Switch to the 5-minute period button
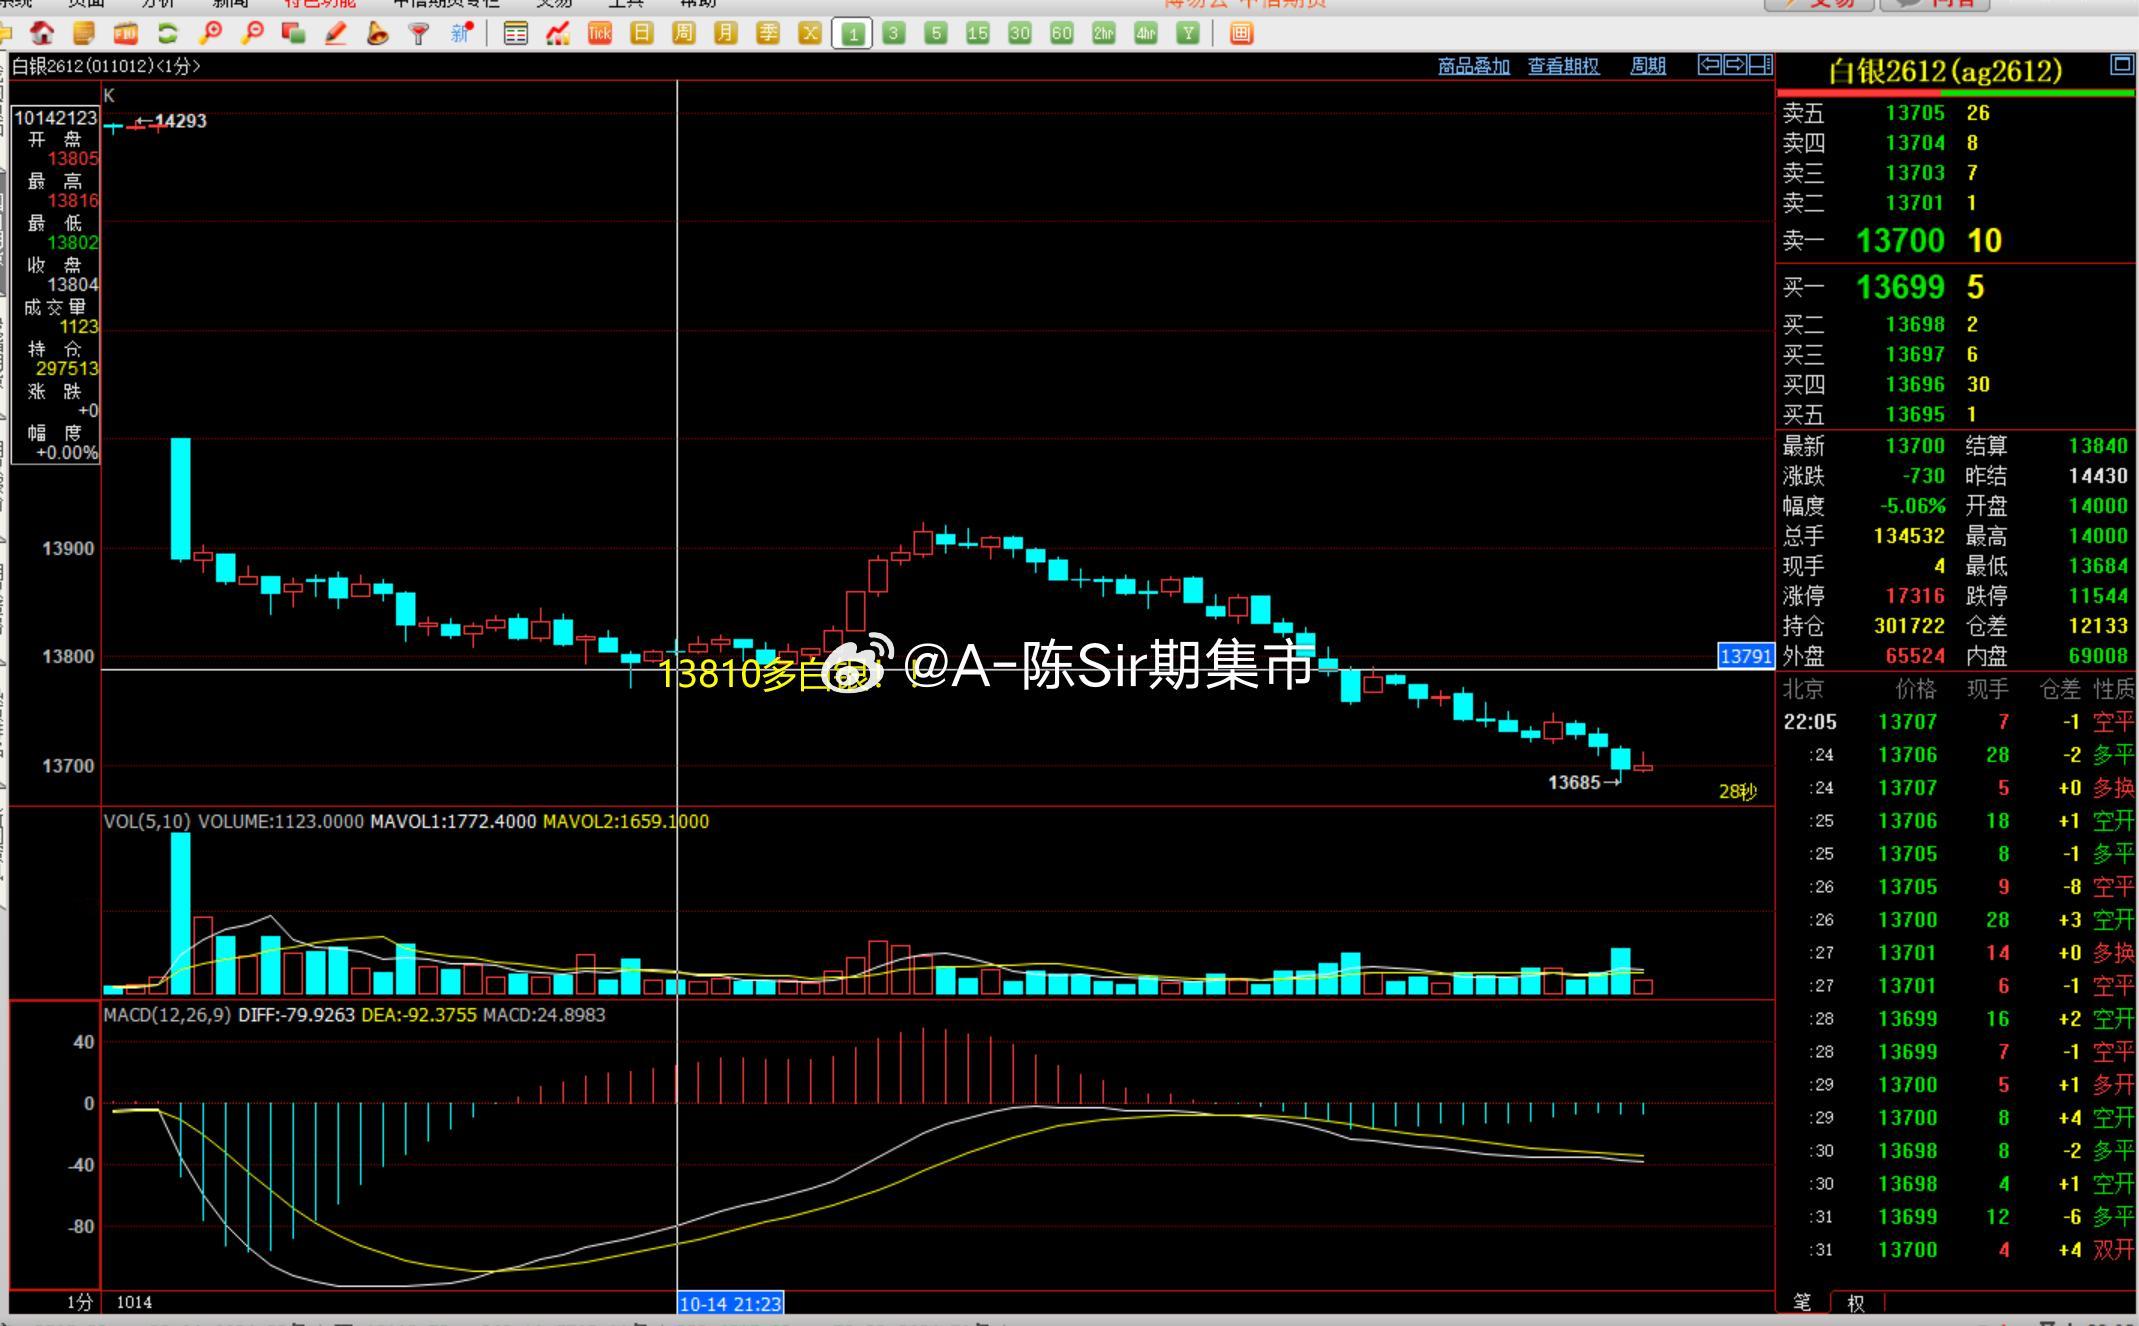This screenshot has width=2139, height=1326. click(936, 34)
